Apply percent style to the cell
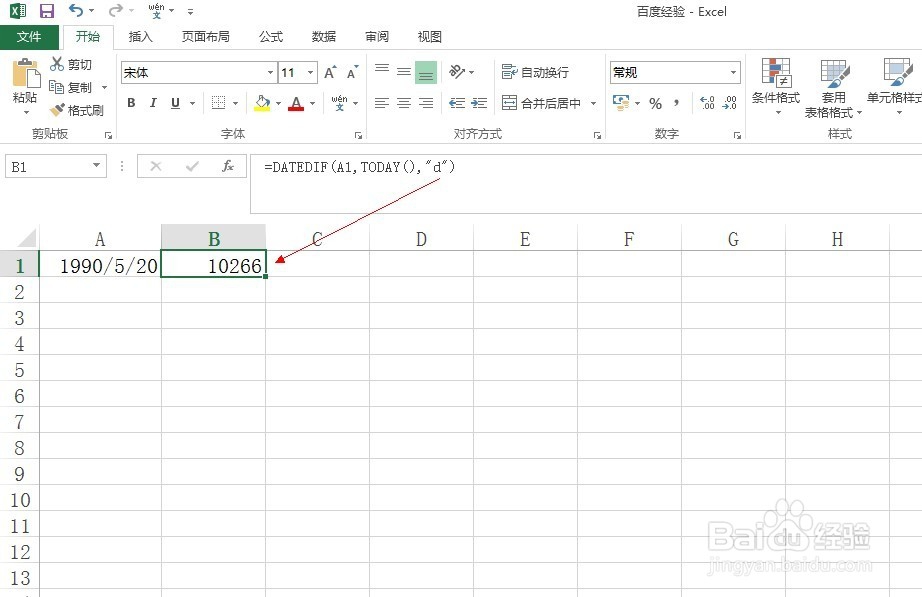The height and width of the screenshot is (597, 922). (655, 103)
